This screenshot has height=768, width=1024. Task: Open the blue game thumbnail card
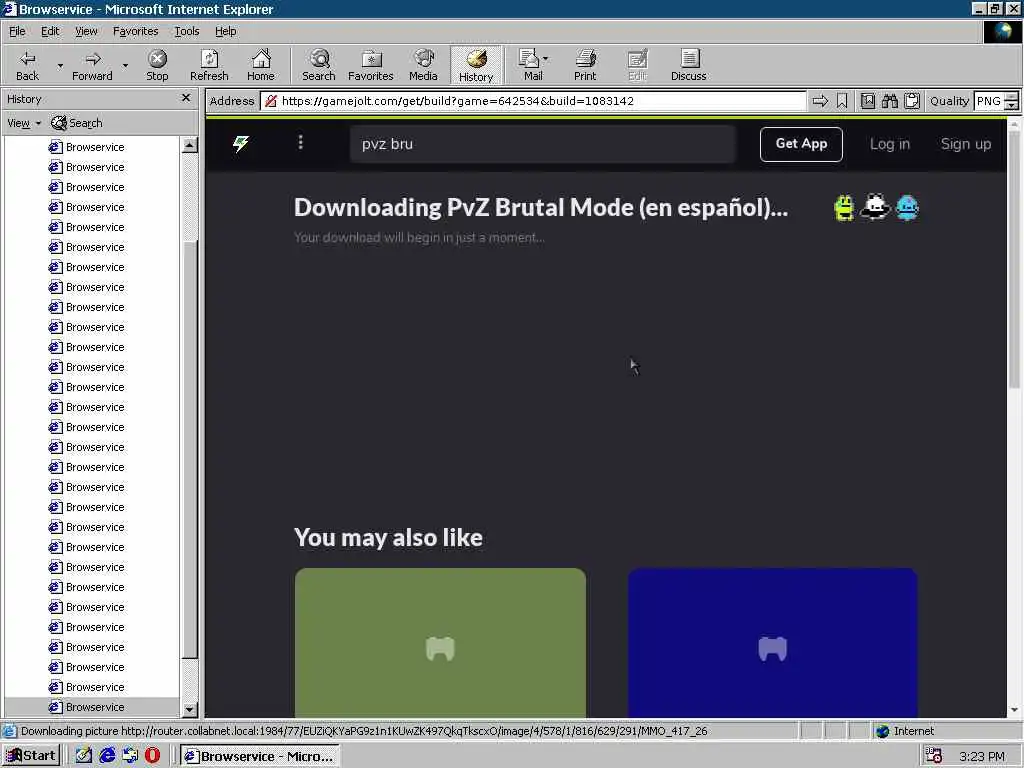773,643
